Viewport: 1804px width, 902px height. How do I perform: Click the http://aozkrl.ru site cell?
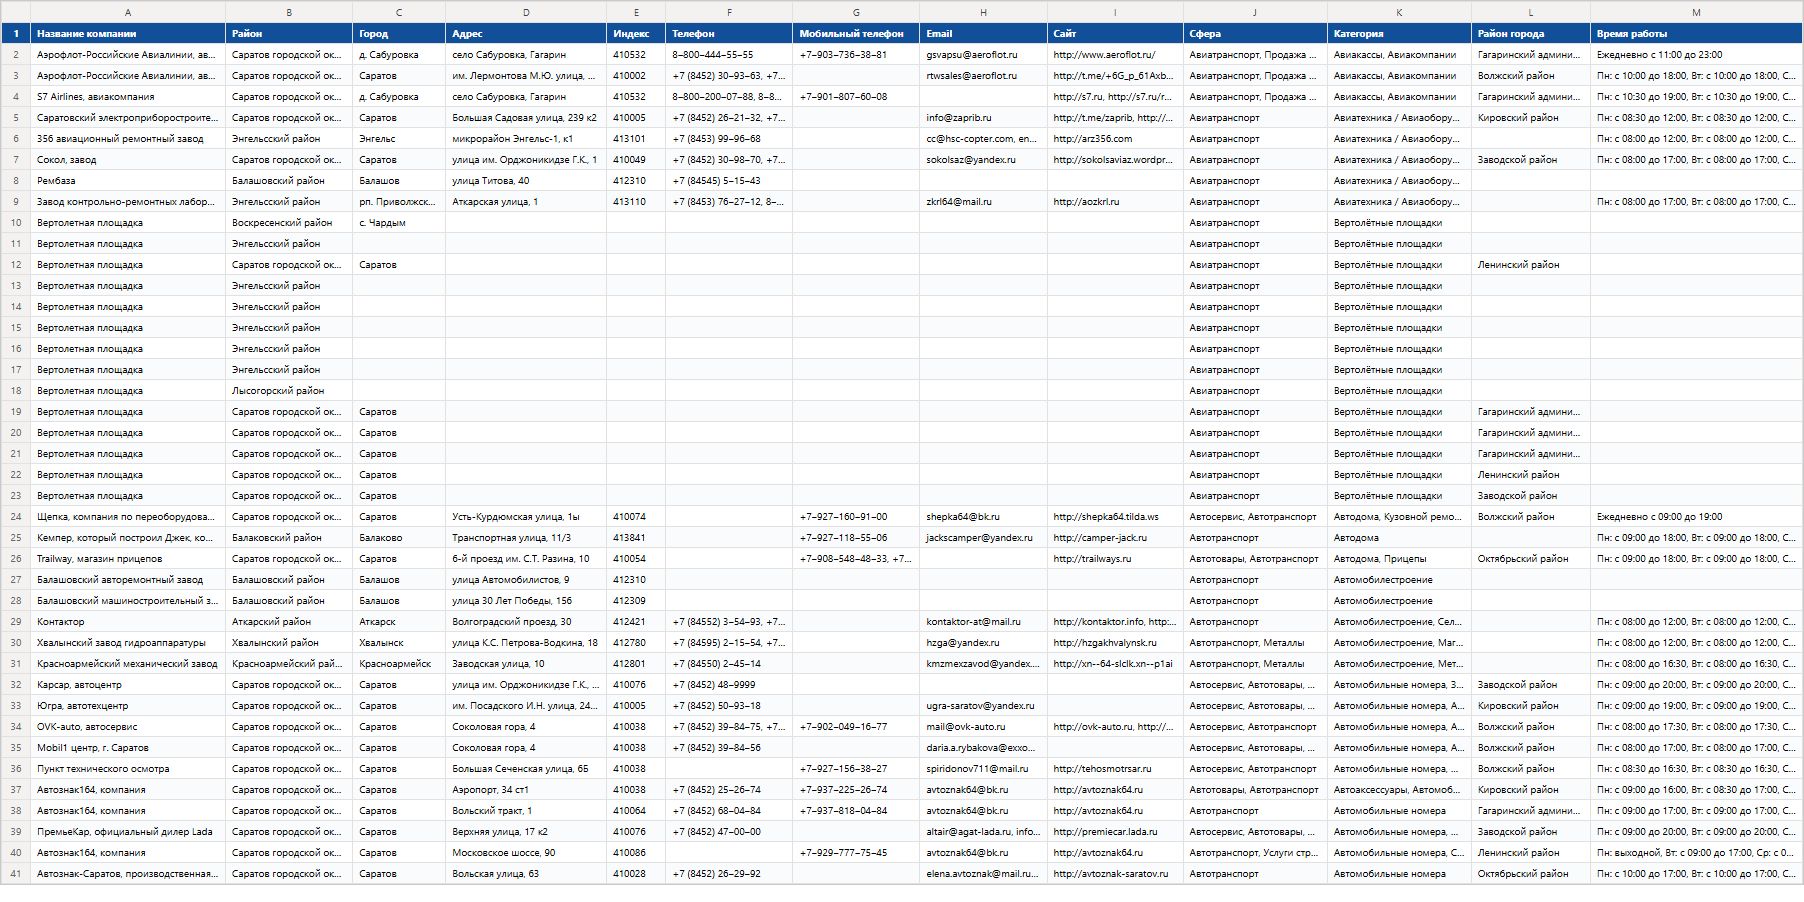(x=1115, y=202)
